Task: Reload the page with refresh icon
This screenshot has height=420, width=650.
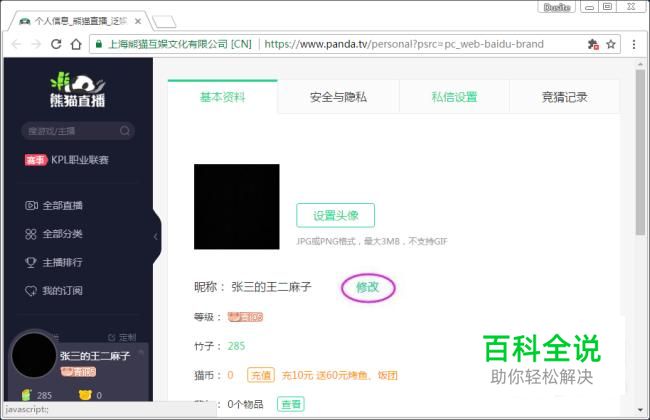Action: click(56, 44)
